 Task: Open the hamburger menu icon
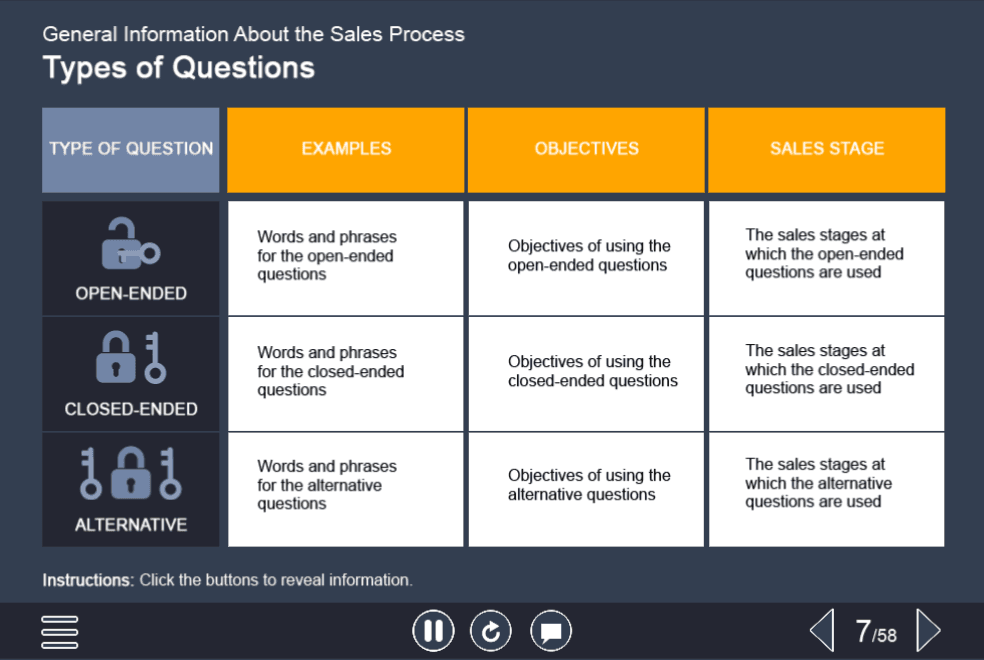point(60,631)
